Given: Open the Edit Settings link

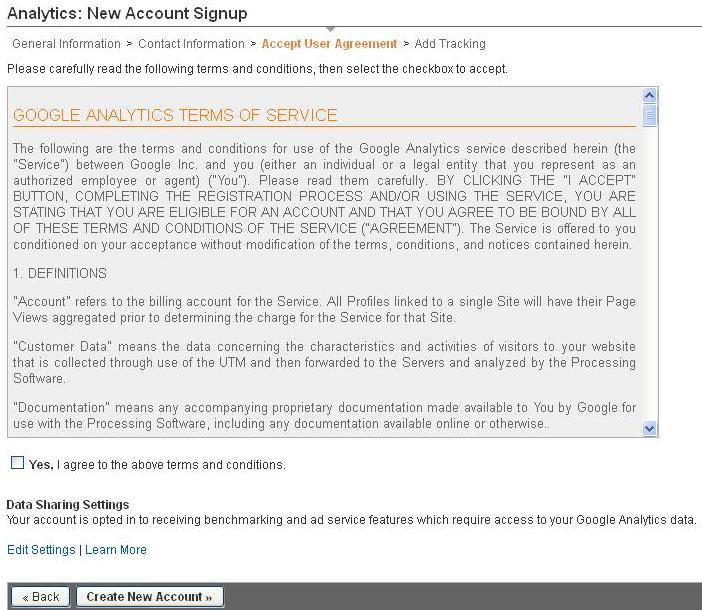Looking at the screenshot, I should click(x=41, y=550).
